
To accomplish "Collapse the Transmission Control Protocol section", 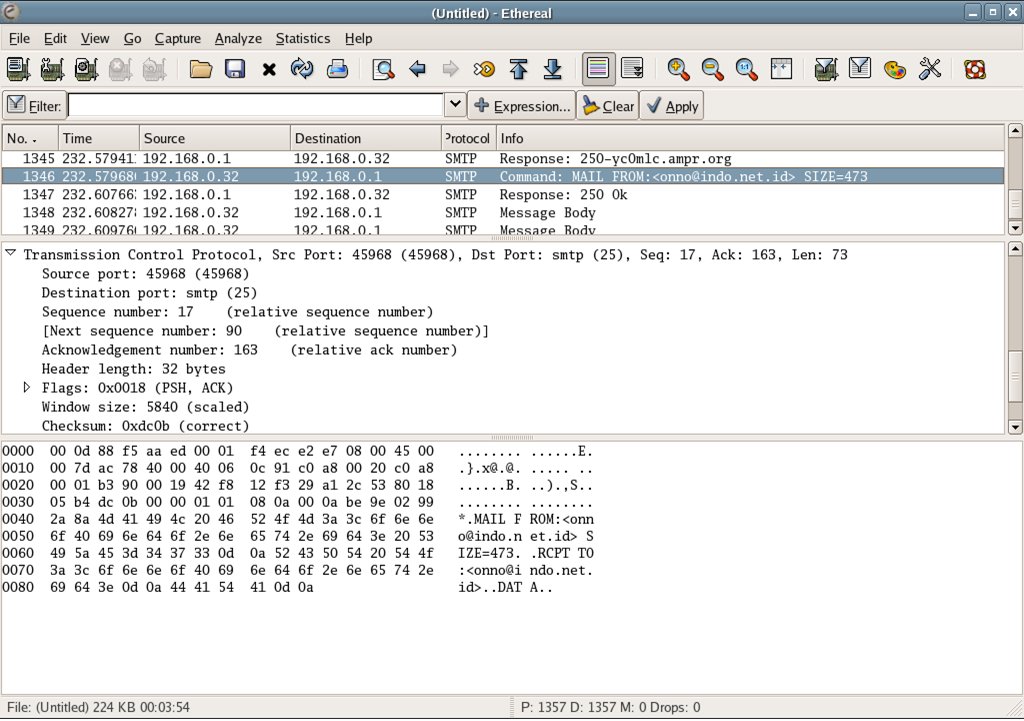I will point(11,255).
